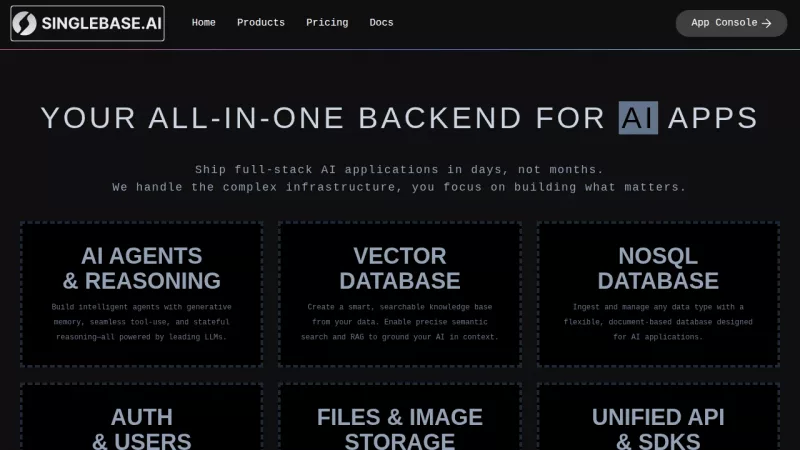Click the Vector Database description paragraph
Image resolution: width=800 pixels, height=450 pixels.
[399, 322]
